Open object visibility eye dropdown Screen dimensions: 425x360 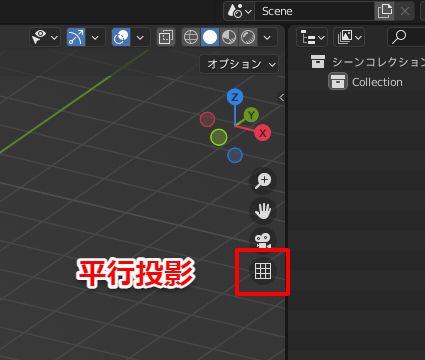click(44, 37)
